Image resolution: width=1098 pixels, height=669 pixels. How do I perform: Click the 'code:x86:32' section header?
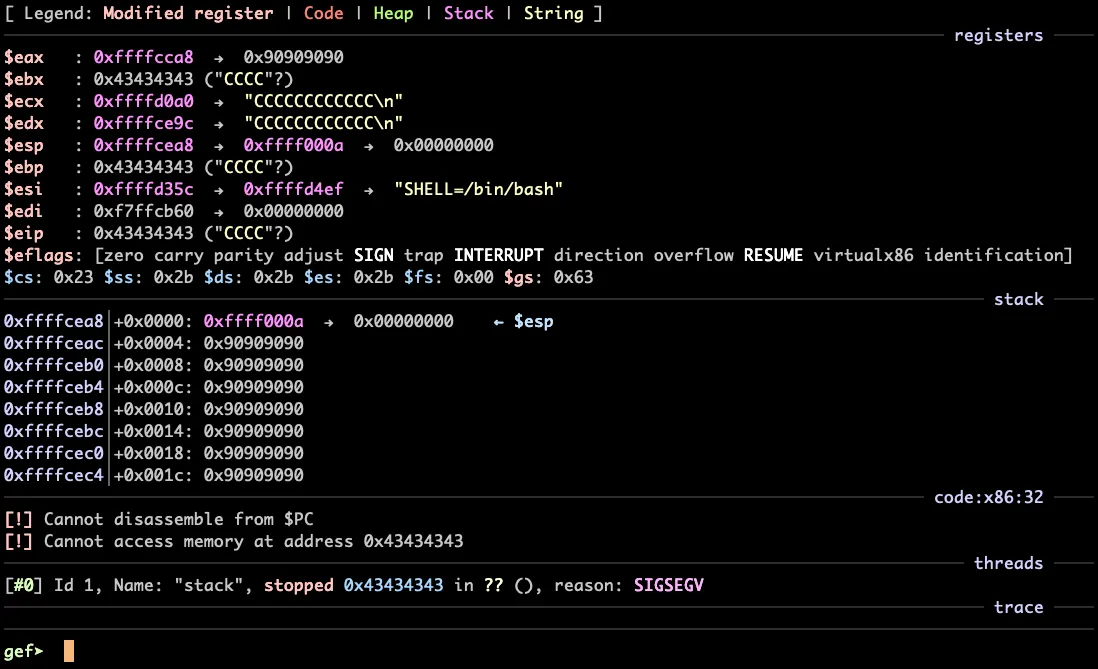click(x=988, y=497)
